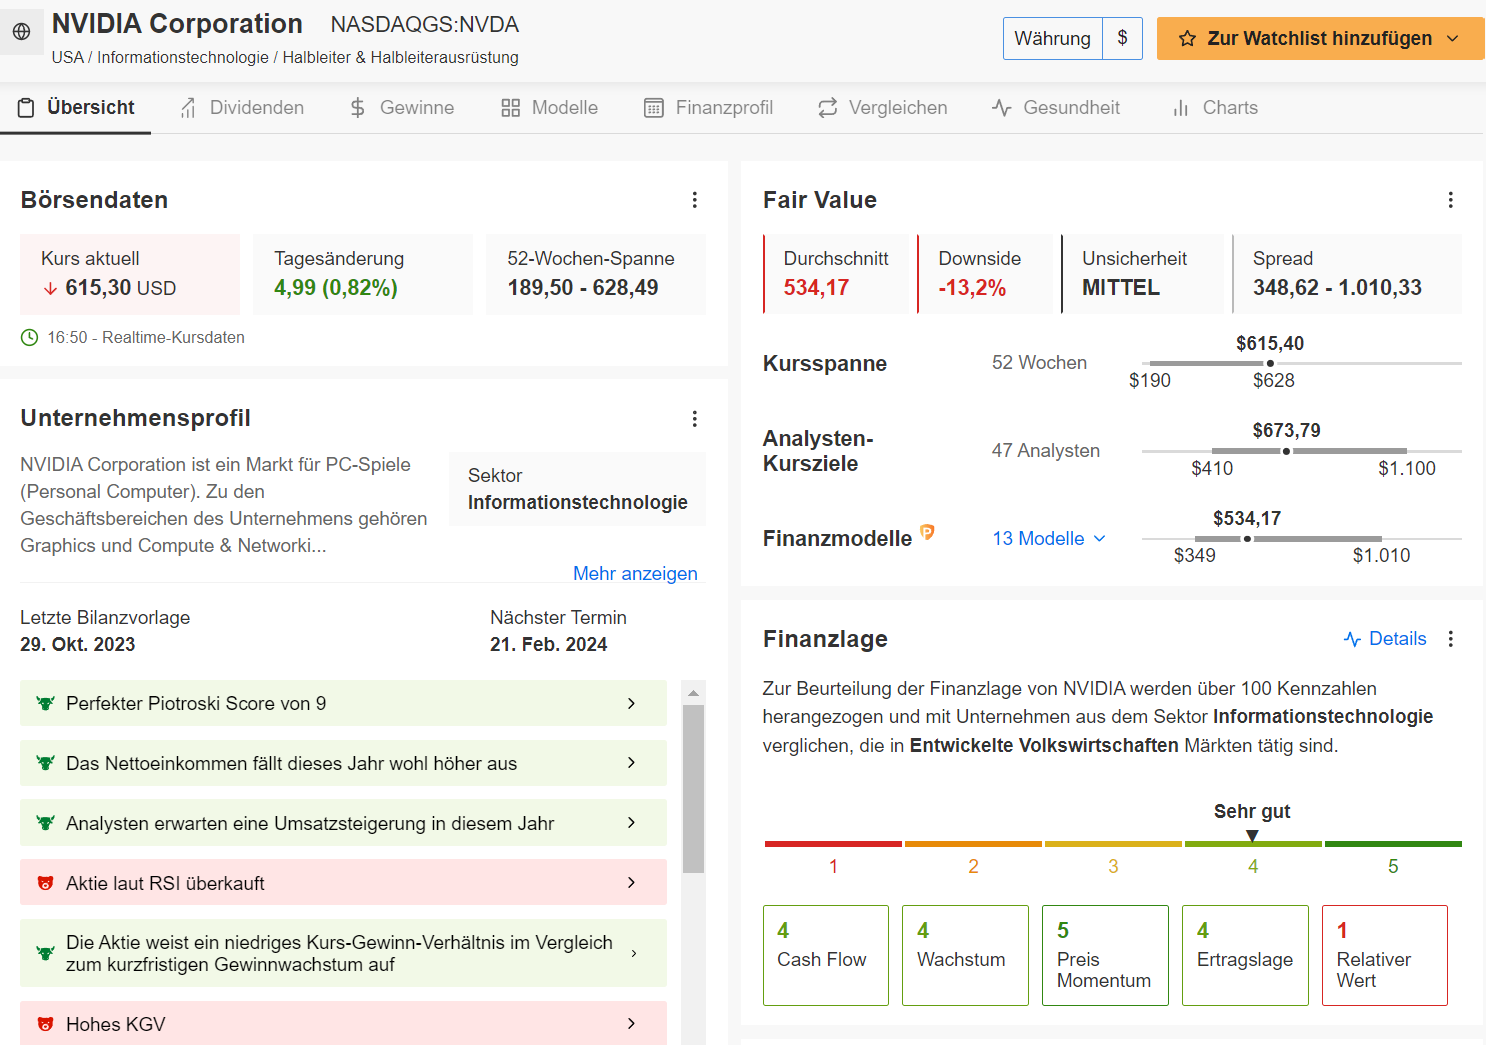This screenshot has width=1486, height=1045.
Task: Click the bull icon on Piotroski Score row
Action: click(x=45, y=703)
